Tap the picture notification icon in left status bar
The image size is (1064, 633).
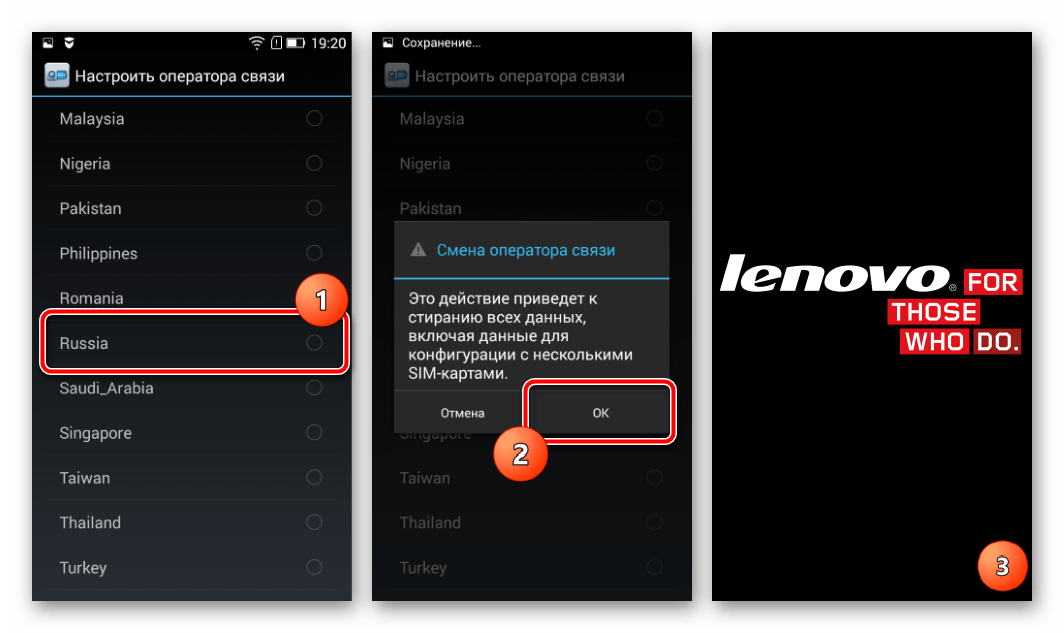coord(48,43)
